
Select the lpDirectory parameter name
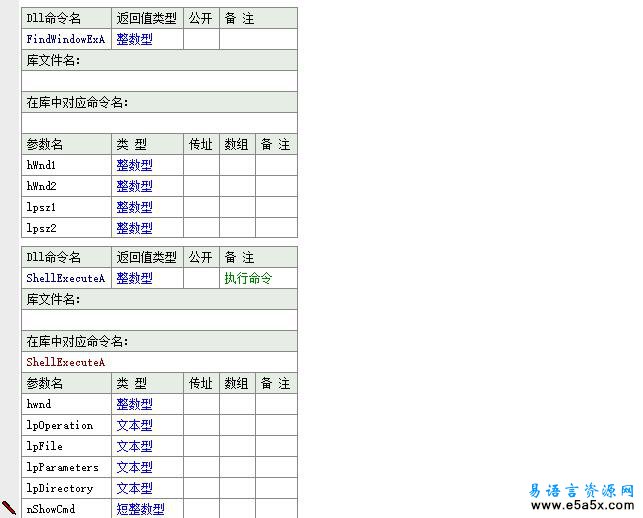(x=60, y=488)
